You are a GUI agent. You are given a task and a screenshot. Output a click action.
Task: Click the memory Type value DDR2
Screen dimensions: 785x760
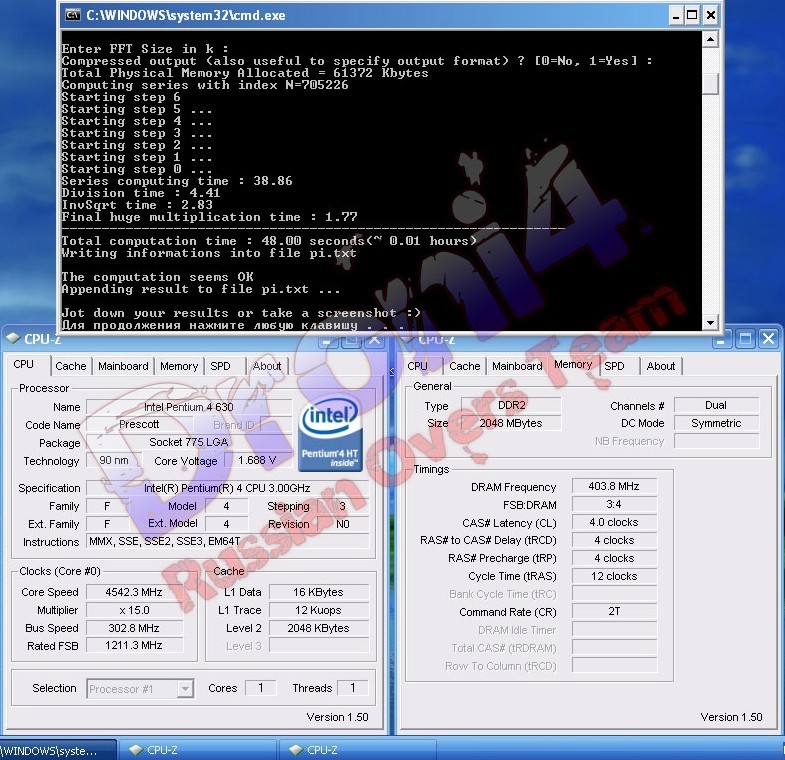pyautogui.click(x=511, y=405)
